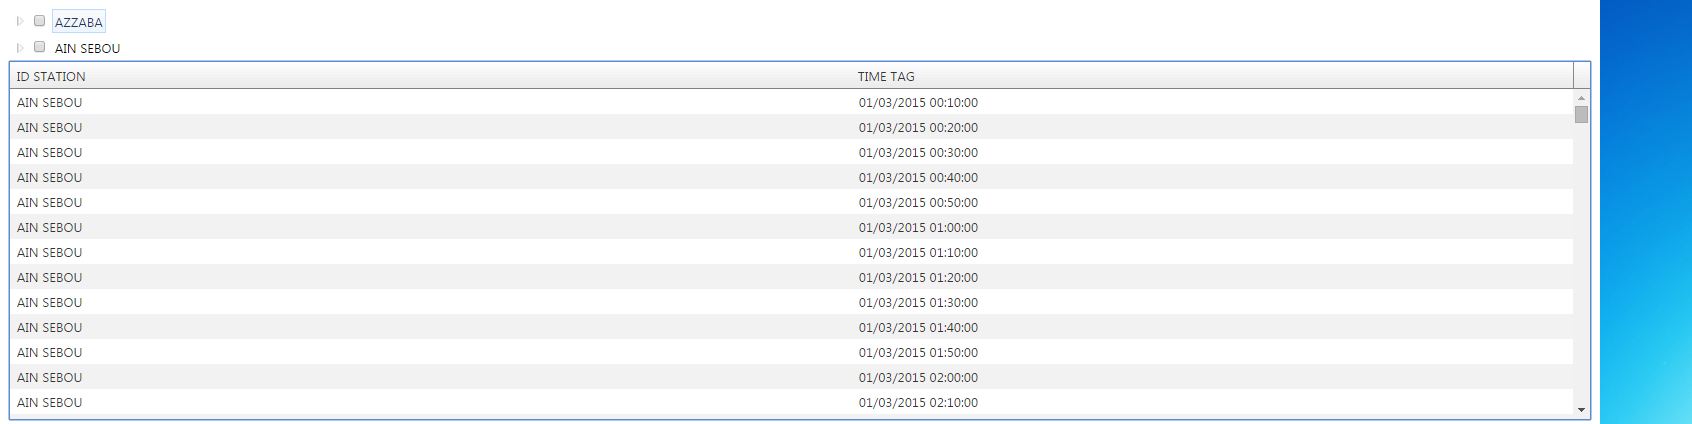The height and width of the screenshot is (424, 1692).
Task: Select the 01:20:00 time tag entry
Action: (x=918, y=277)
